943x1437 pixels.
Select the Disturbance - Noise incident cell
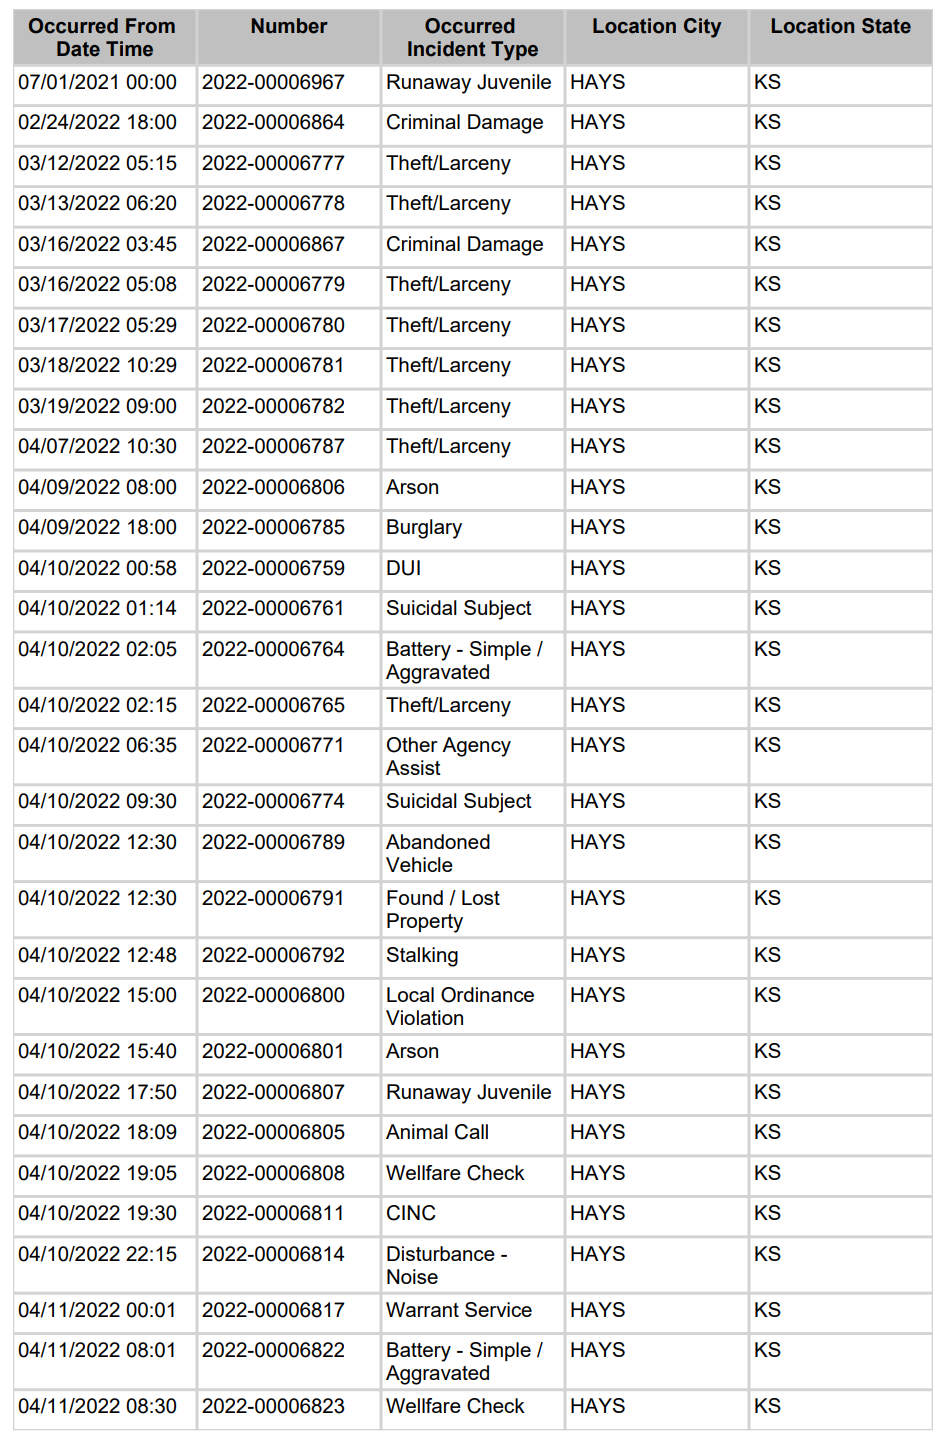446,1266
